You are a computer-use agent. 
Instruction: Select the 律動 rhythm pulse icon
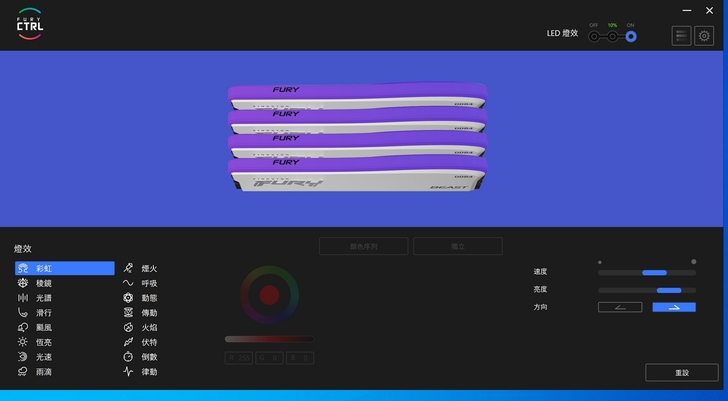(128, 372)
